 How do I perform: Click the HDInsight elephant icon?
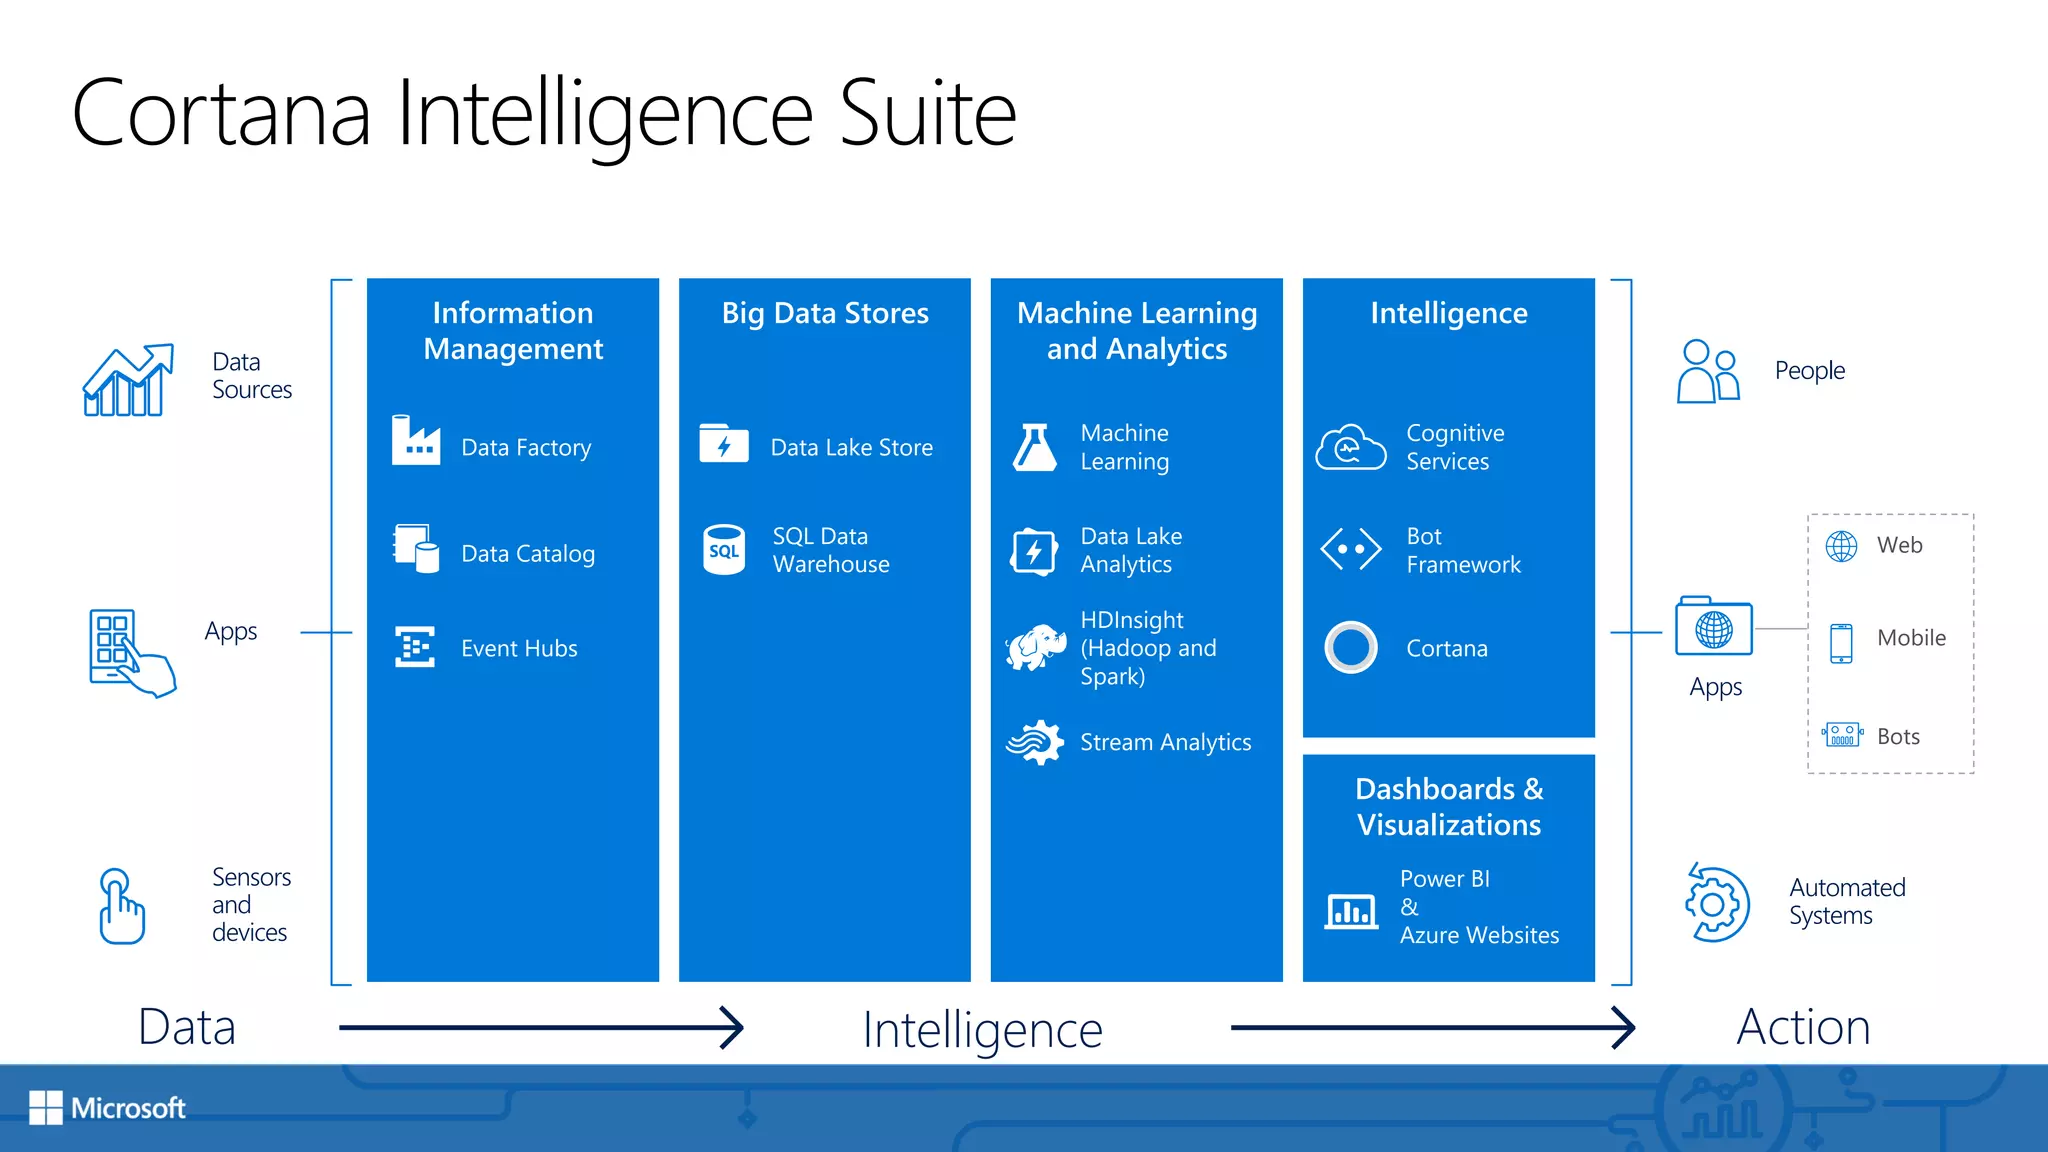1036,648
